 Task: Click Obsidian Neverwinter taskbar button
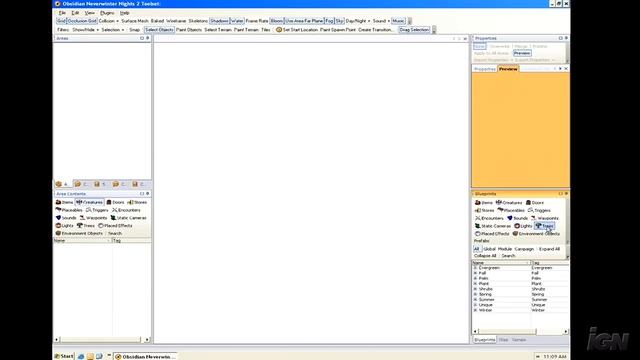[x=145, y=356]
